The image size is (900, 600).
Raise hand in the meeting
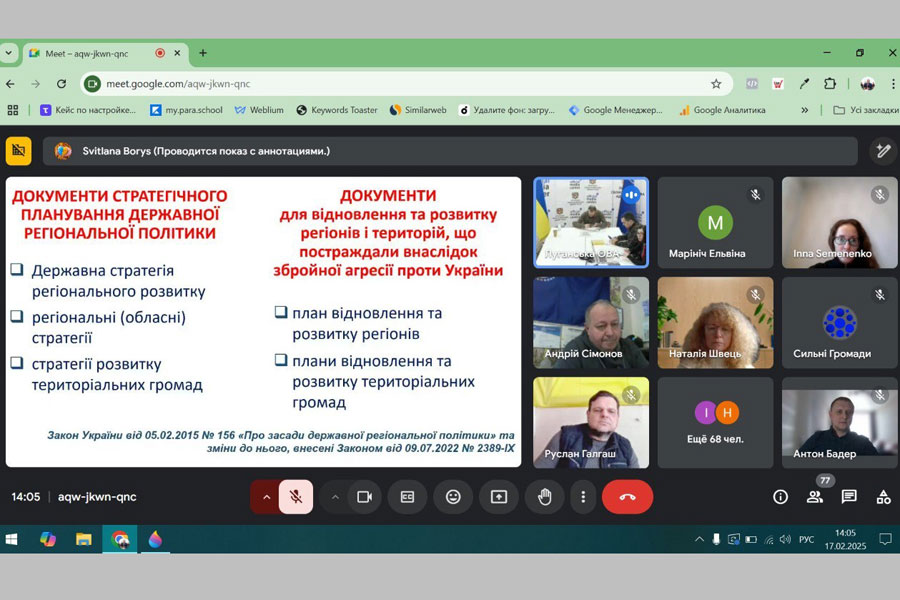click(545, 497)
